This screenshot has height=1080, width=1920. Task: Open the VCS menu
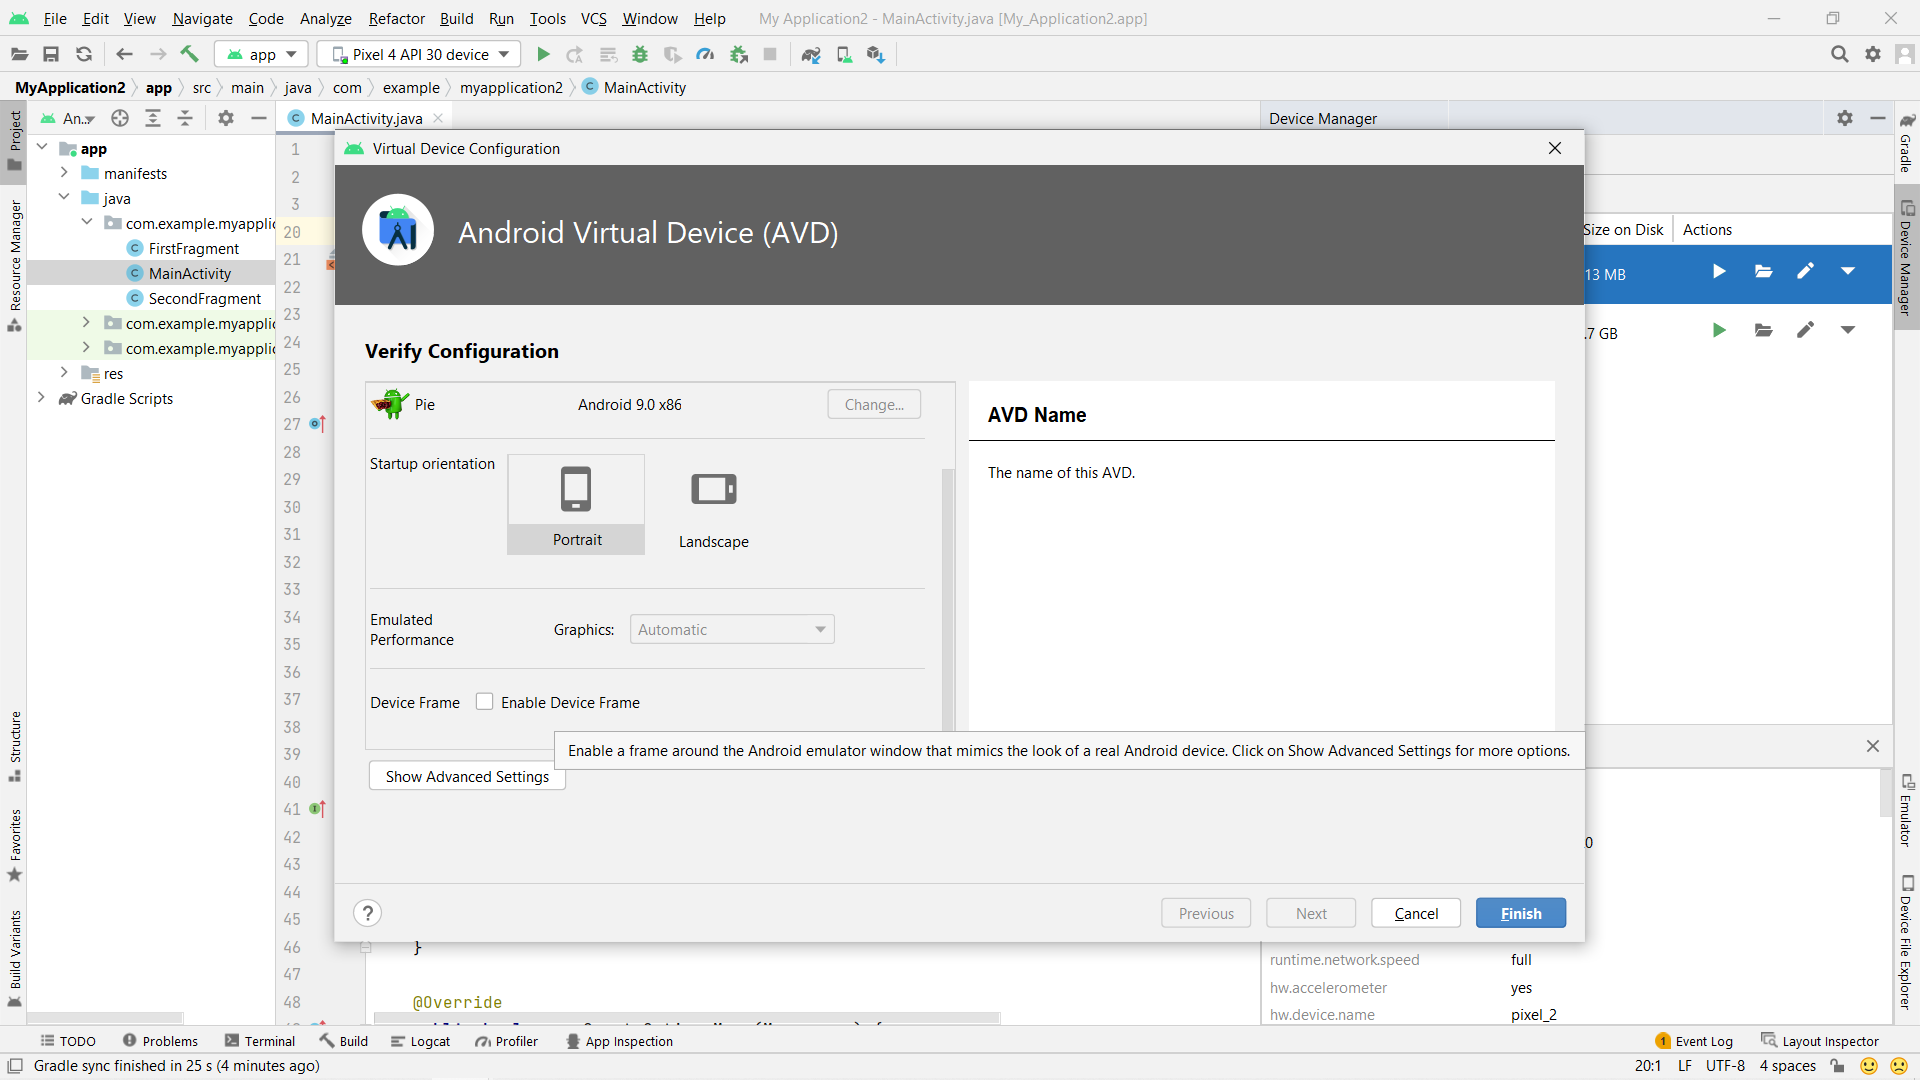tap(594, 18)
